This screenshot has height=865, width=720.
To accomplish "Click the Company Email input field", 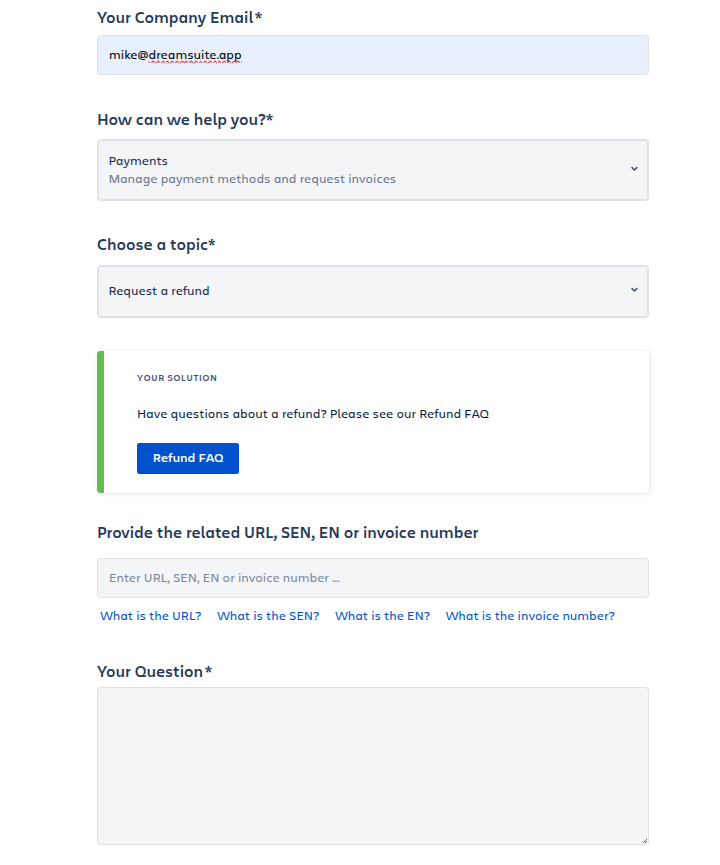I will (372, 55).
